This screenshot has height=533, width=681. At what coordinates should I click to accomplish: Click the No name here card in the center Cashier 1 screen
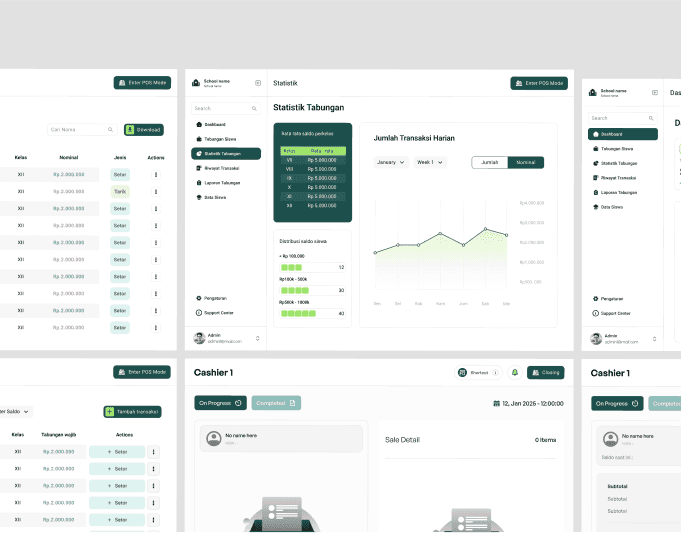pos(281,438)
